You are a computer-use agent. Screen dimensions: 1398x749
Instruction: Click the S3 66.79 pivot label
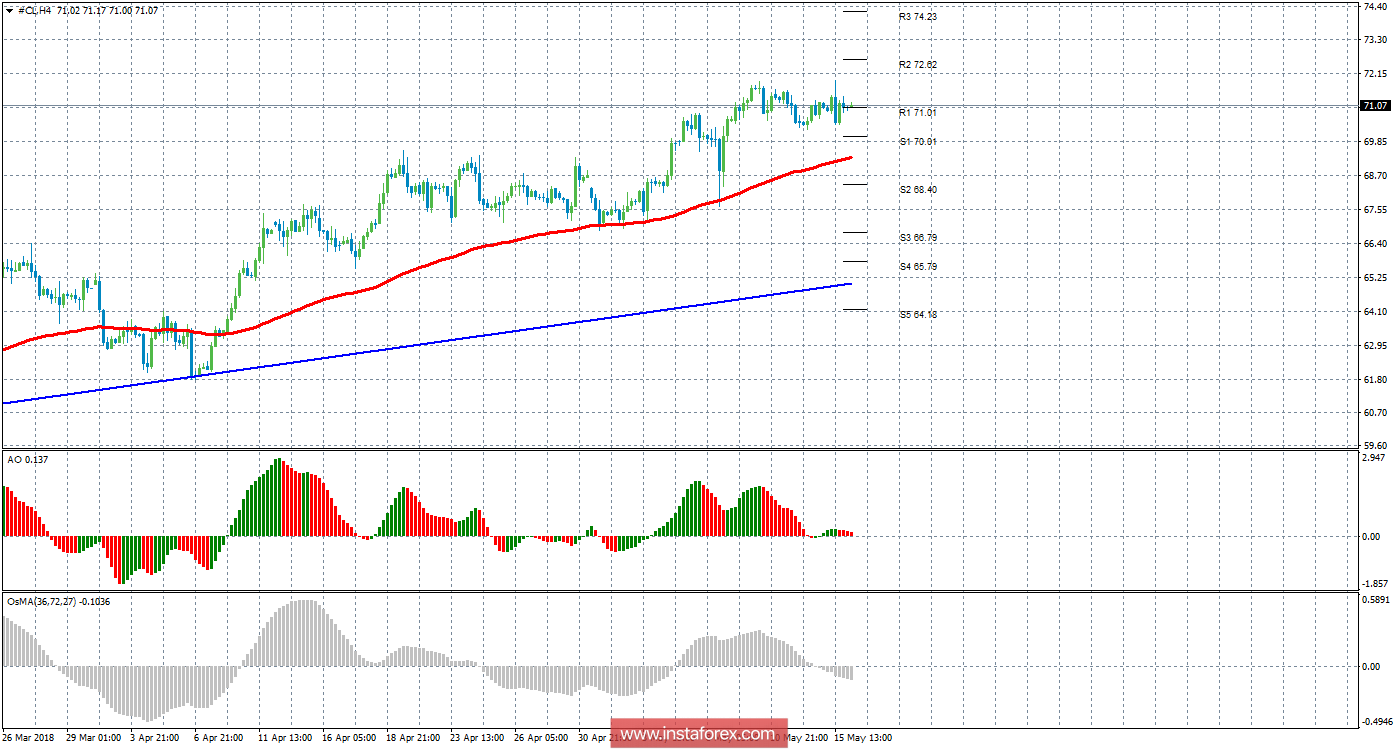point(917,238)
